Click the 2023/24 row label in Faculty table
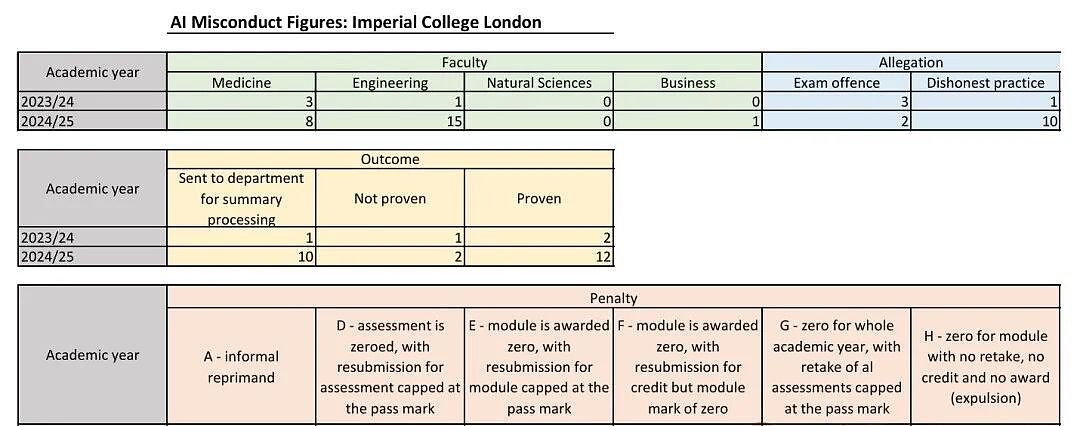Screen dimensions: 1080x426 click(x=92, y=101)
